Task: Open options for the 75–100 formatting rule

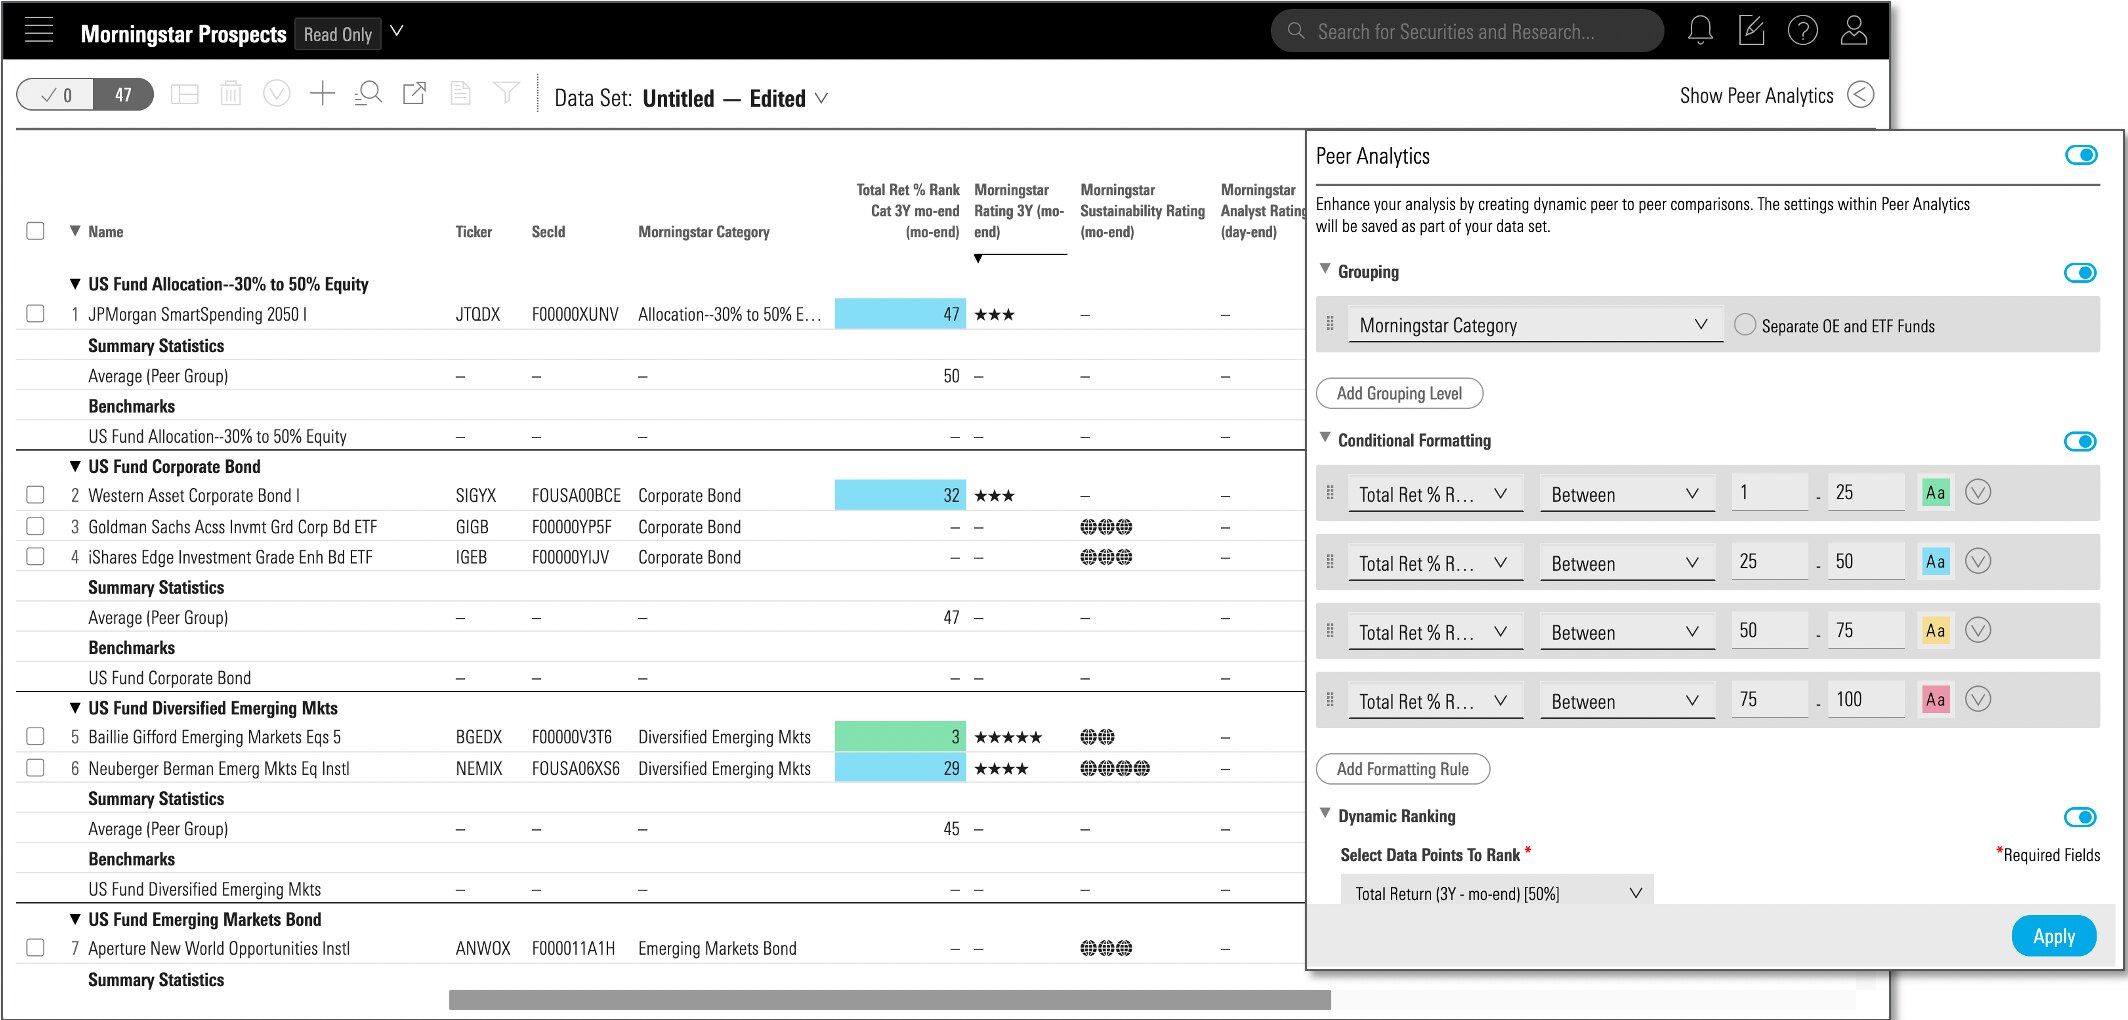Action: coord(1978,699)
